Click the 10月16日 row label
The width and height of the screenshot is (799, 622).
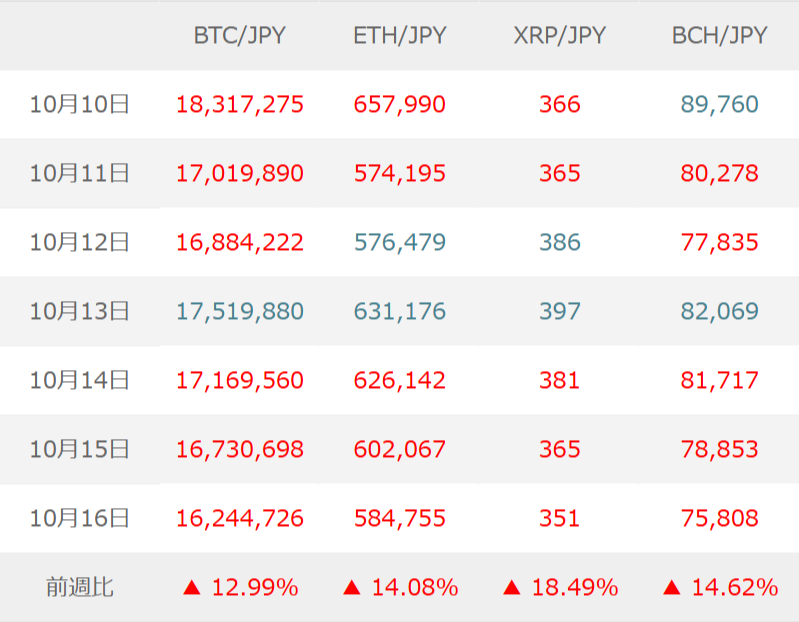click(79, 519)
